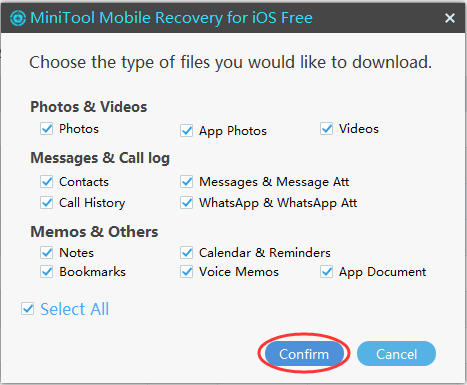Uncheck the Videos checkbox
This screenshot has width=467, height=385.
[x=327, y=129]
